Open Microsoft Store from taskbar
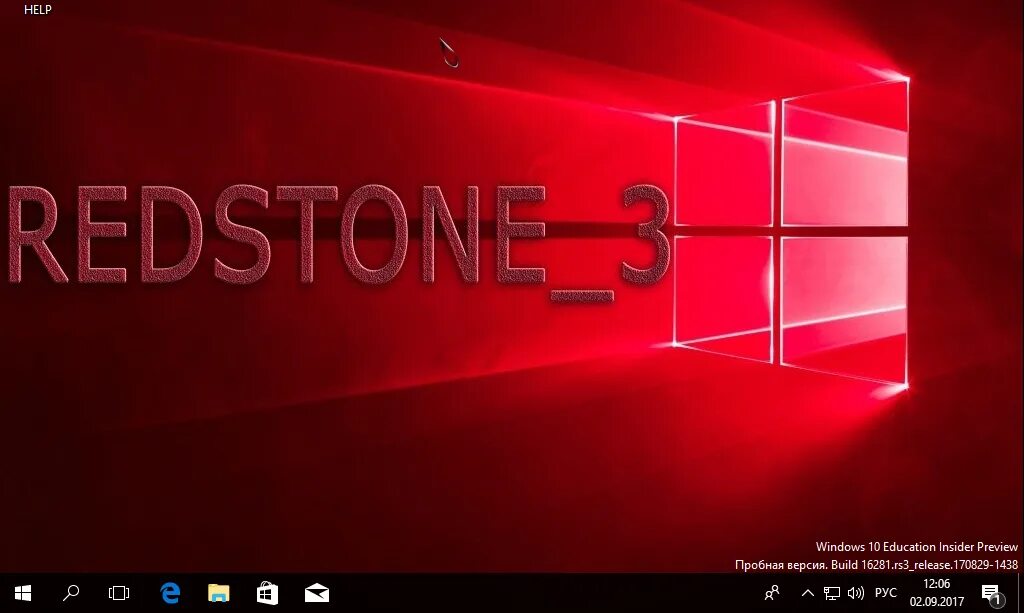 [x=267, y=593]
